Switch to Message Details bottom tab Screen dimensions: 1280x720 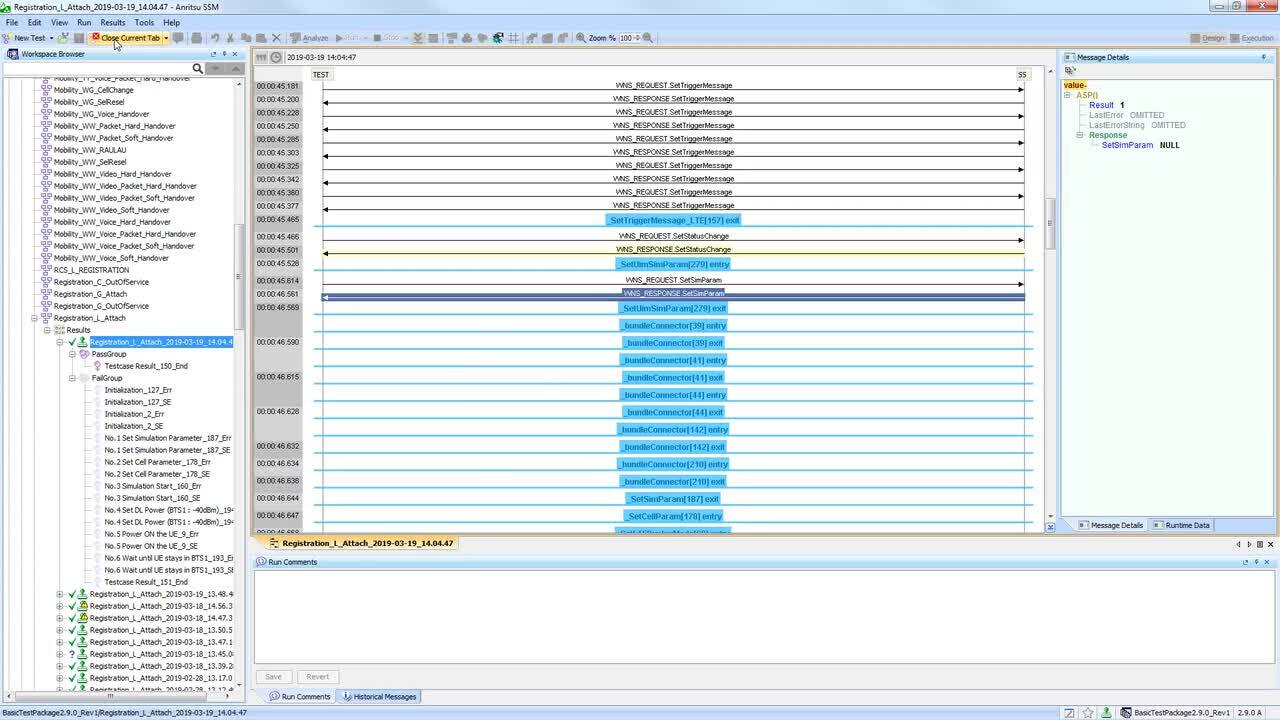coord(1110,525)
